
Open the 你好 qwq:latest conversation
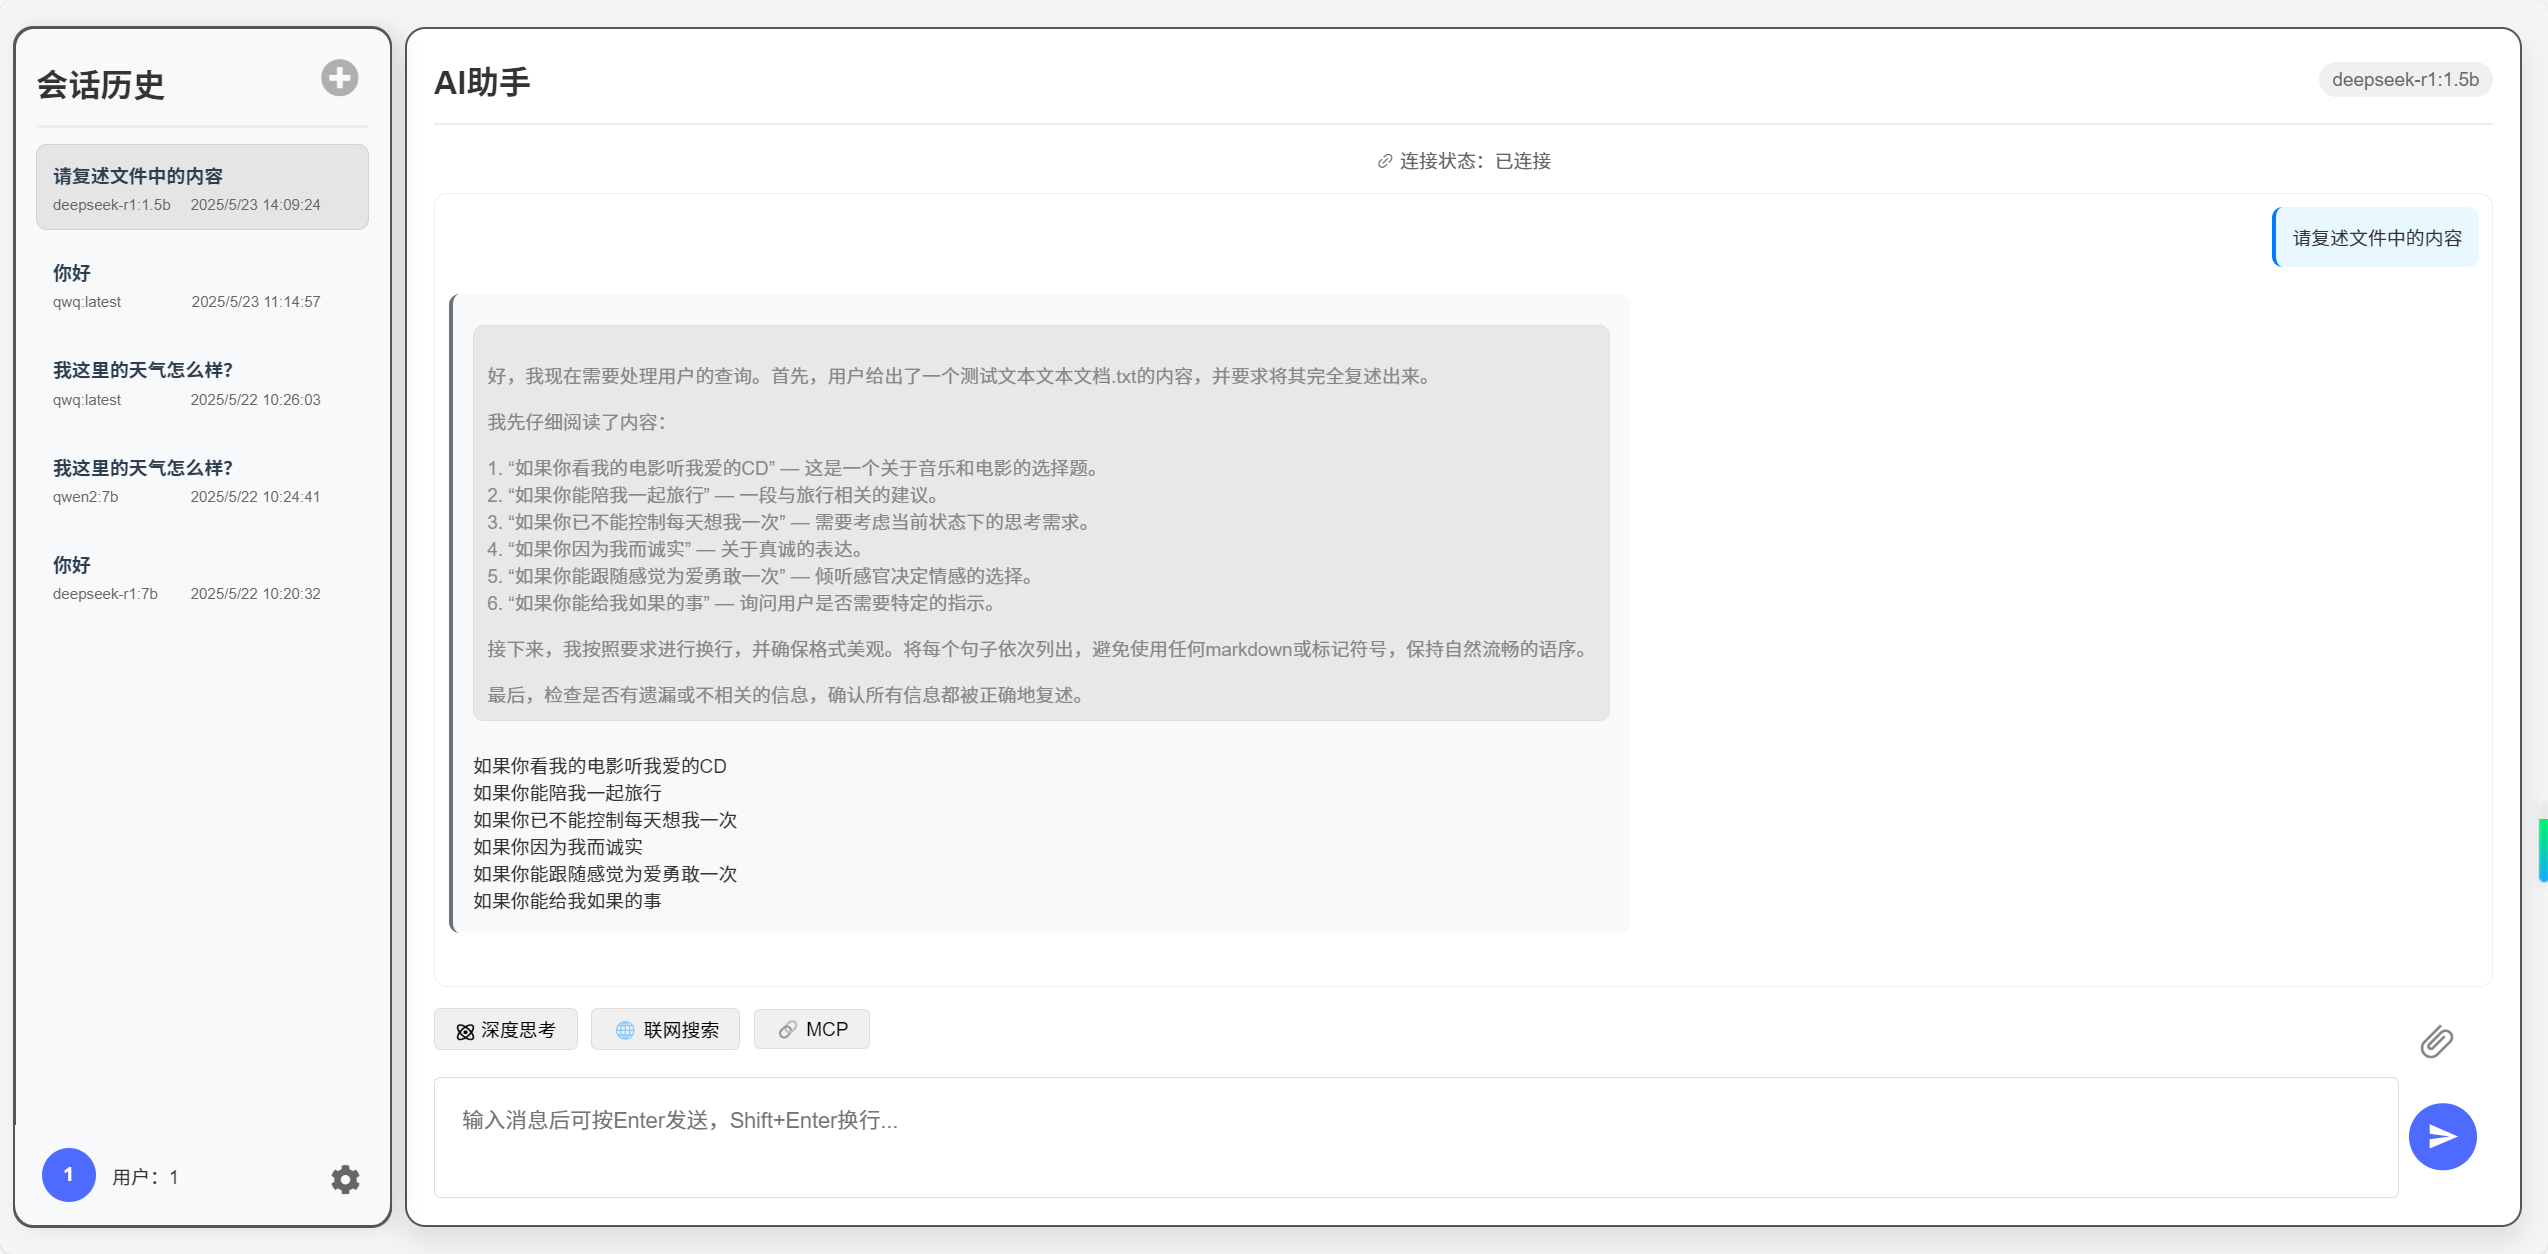point(202,286)
